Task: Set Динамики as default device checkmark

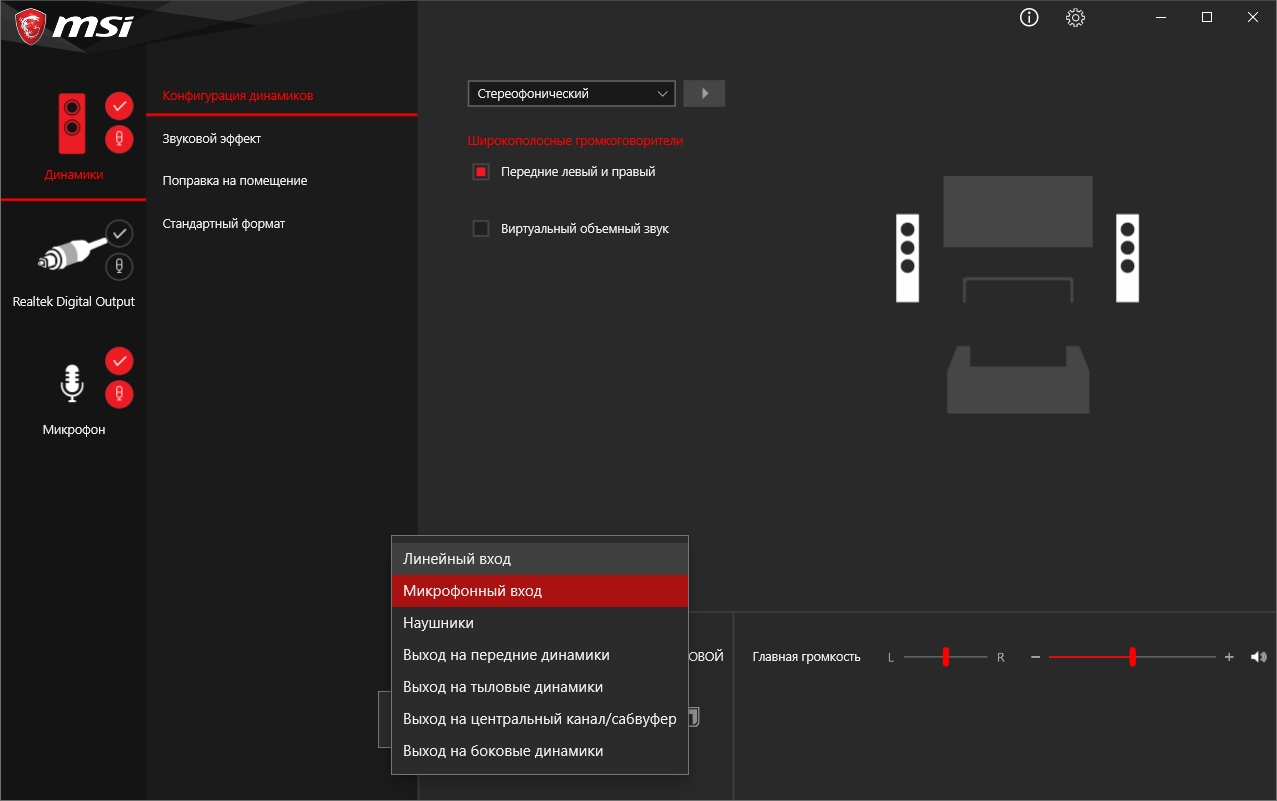Action: (x=119, y=105)
